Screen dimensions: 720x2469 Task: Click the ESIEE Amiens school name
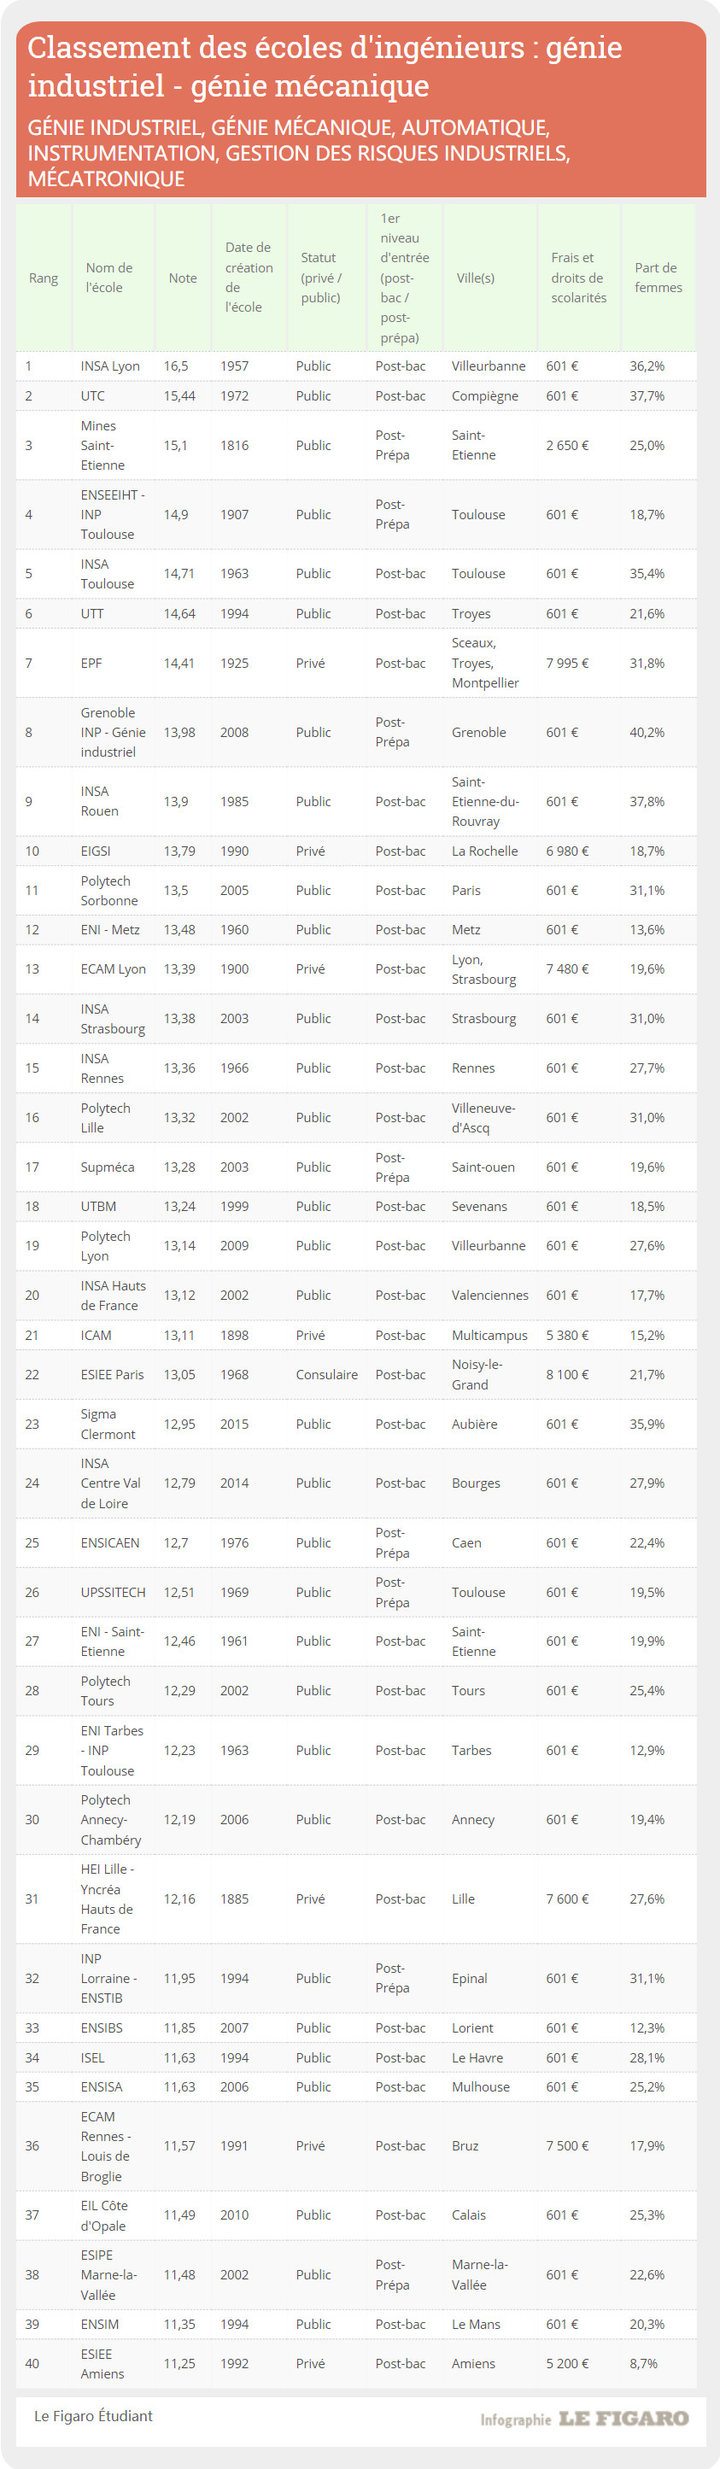coord(103,2363)
